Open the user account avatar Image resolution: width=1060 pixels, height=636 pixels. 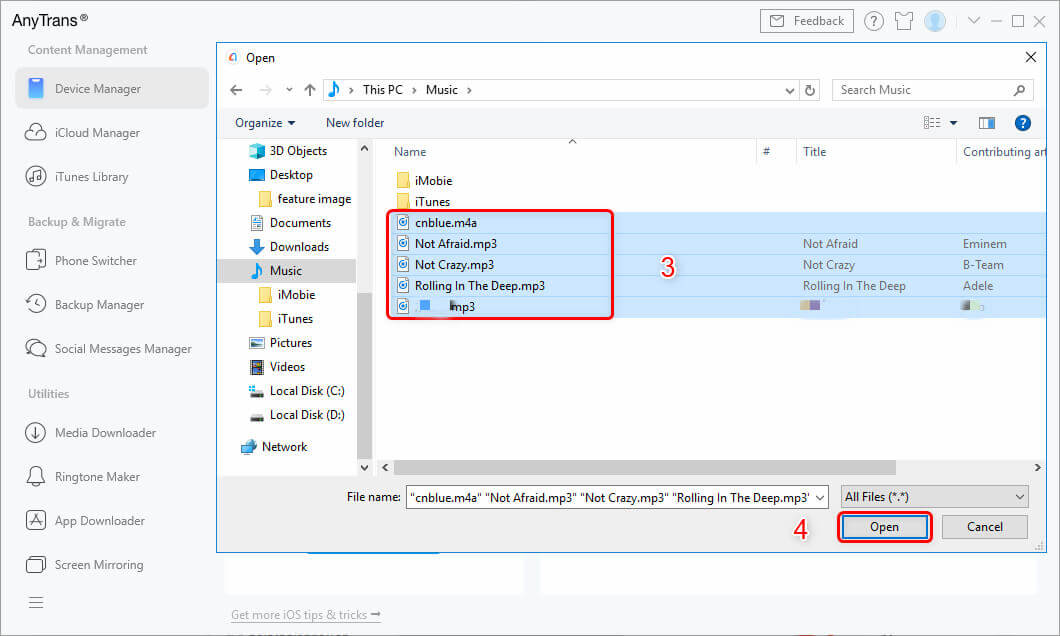click(935, 21)
